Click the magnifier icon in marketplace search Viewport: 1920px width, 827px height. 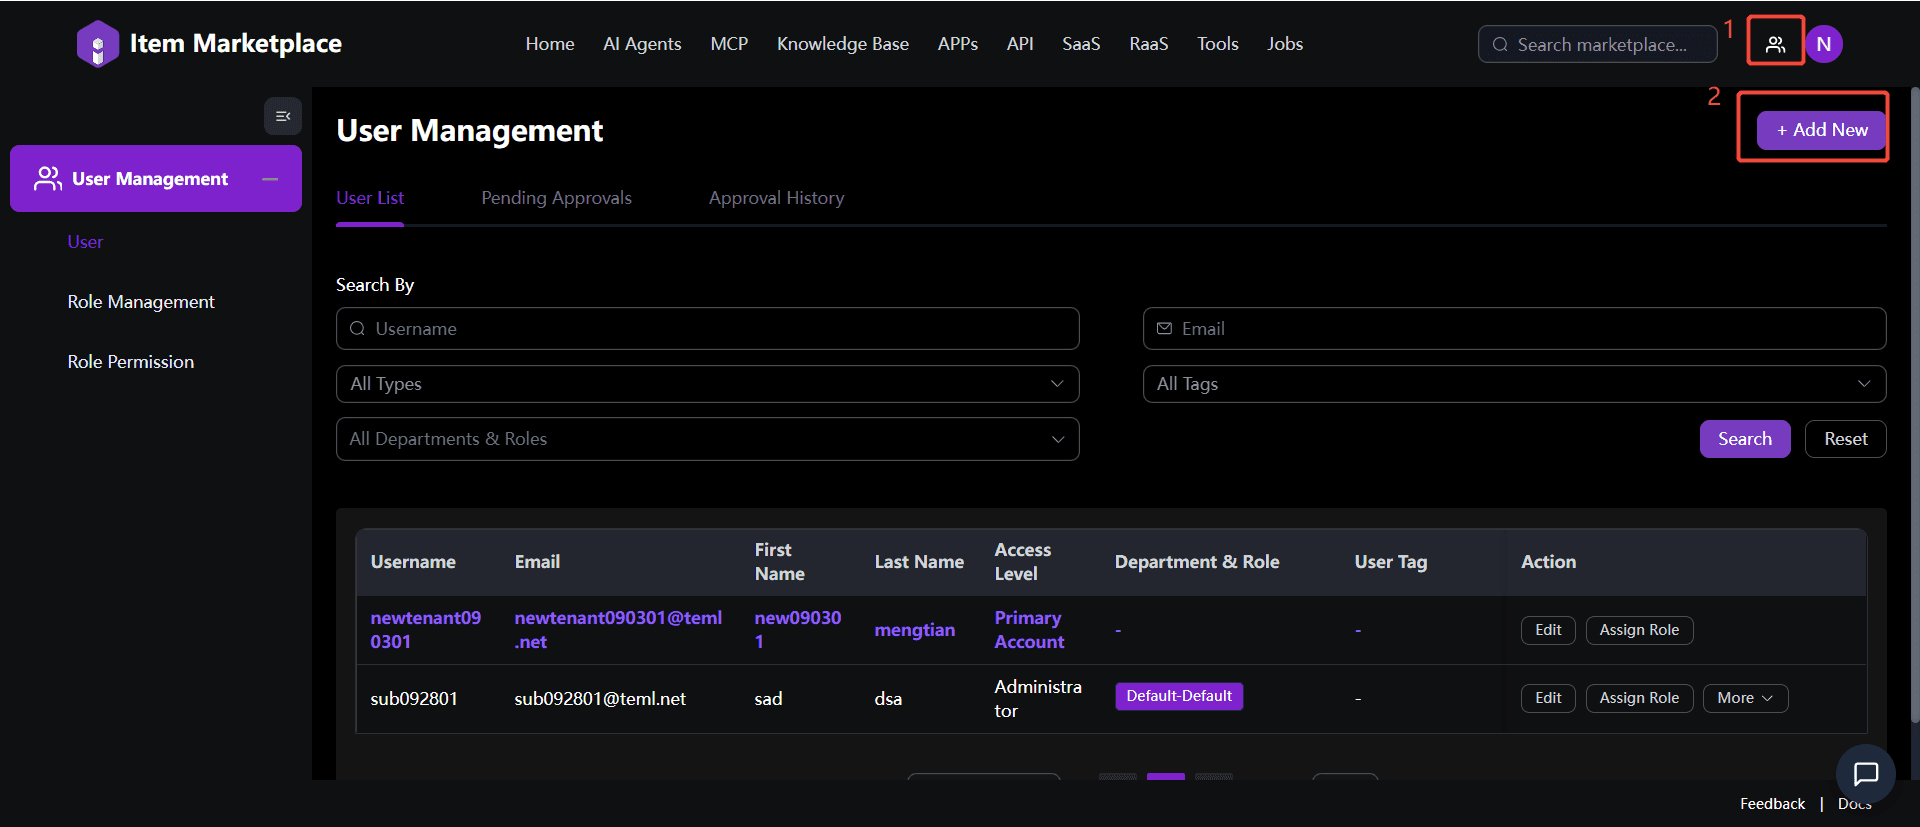pos(1500,45)
